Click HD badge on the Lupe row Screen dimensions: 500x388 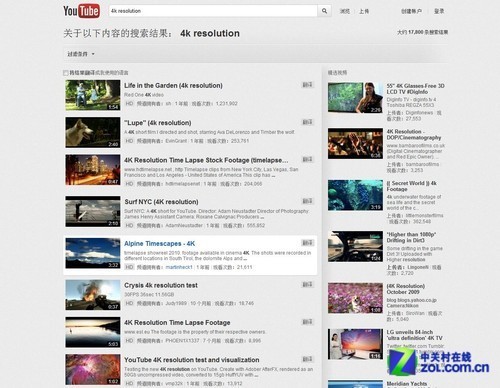point(129,141)
